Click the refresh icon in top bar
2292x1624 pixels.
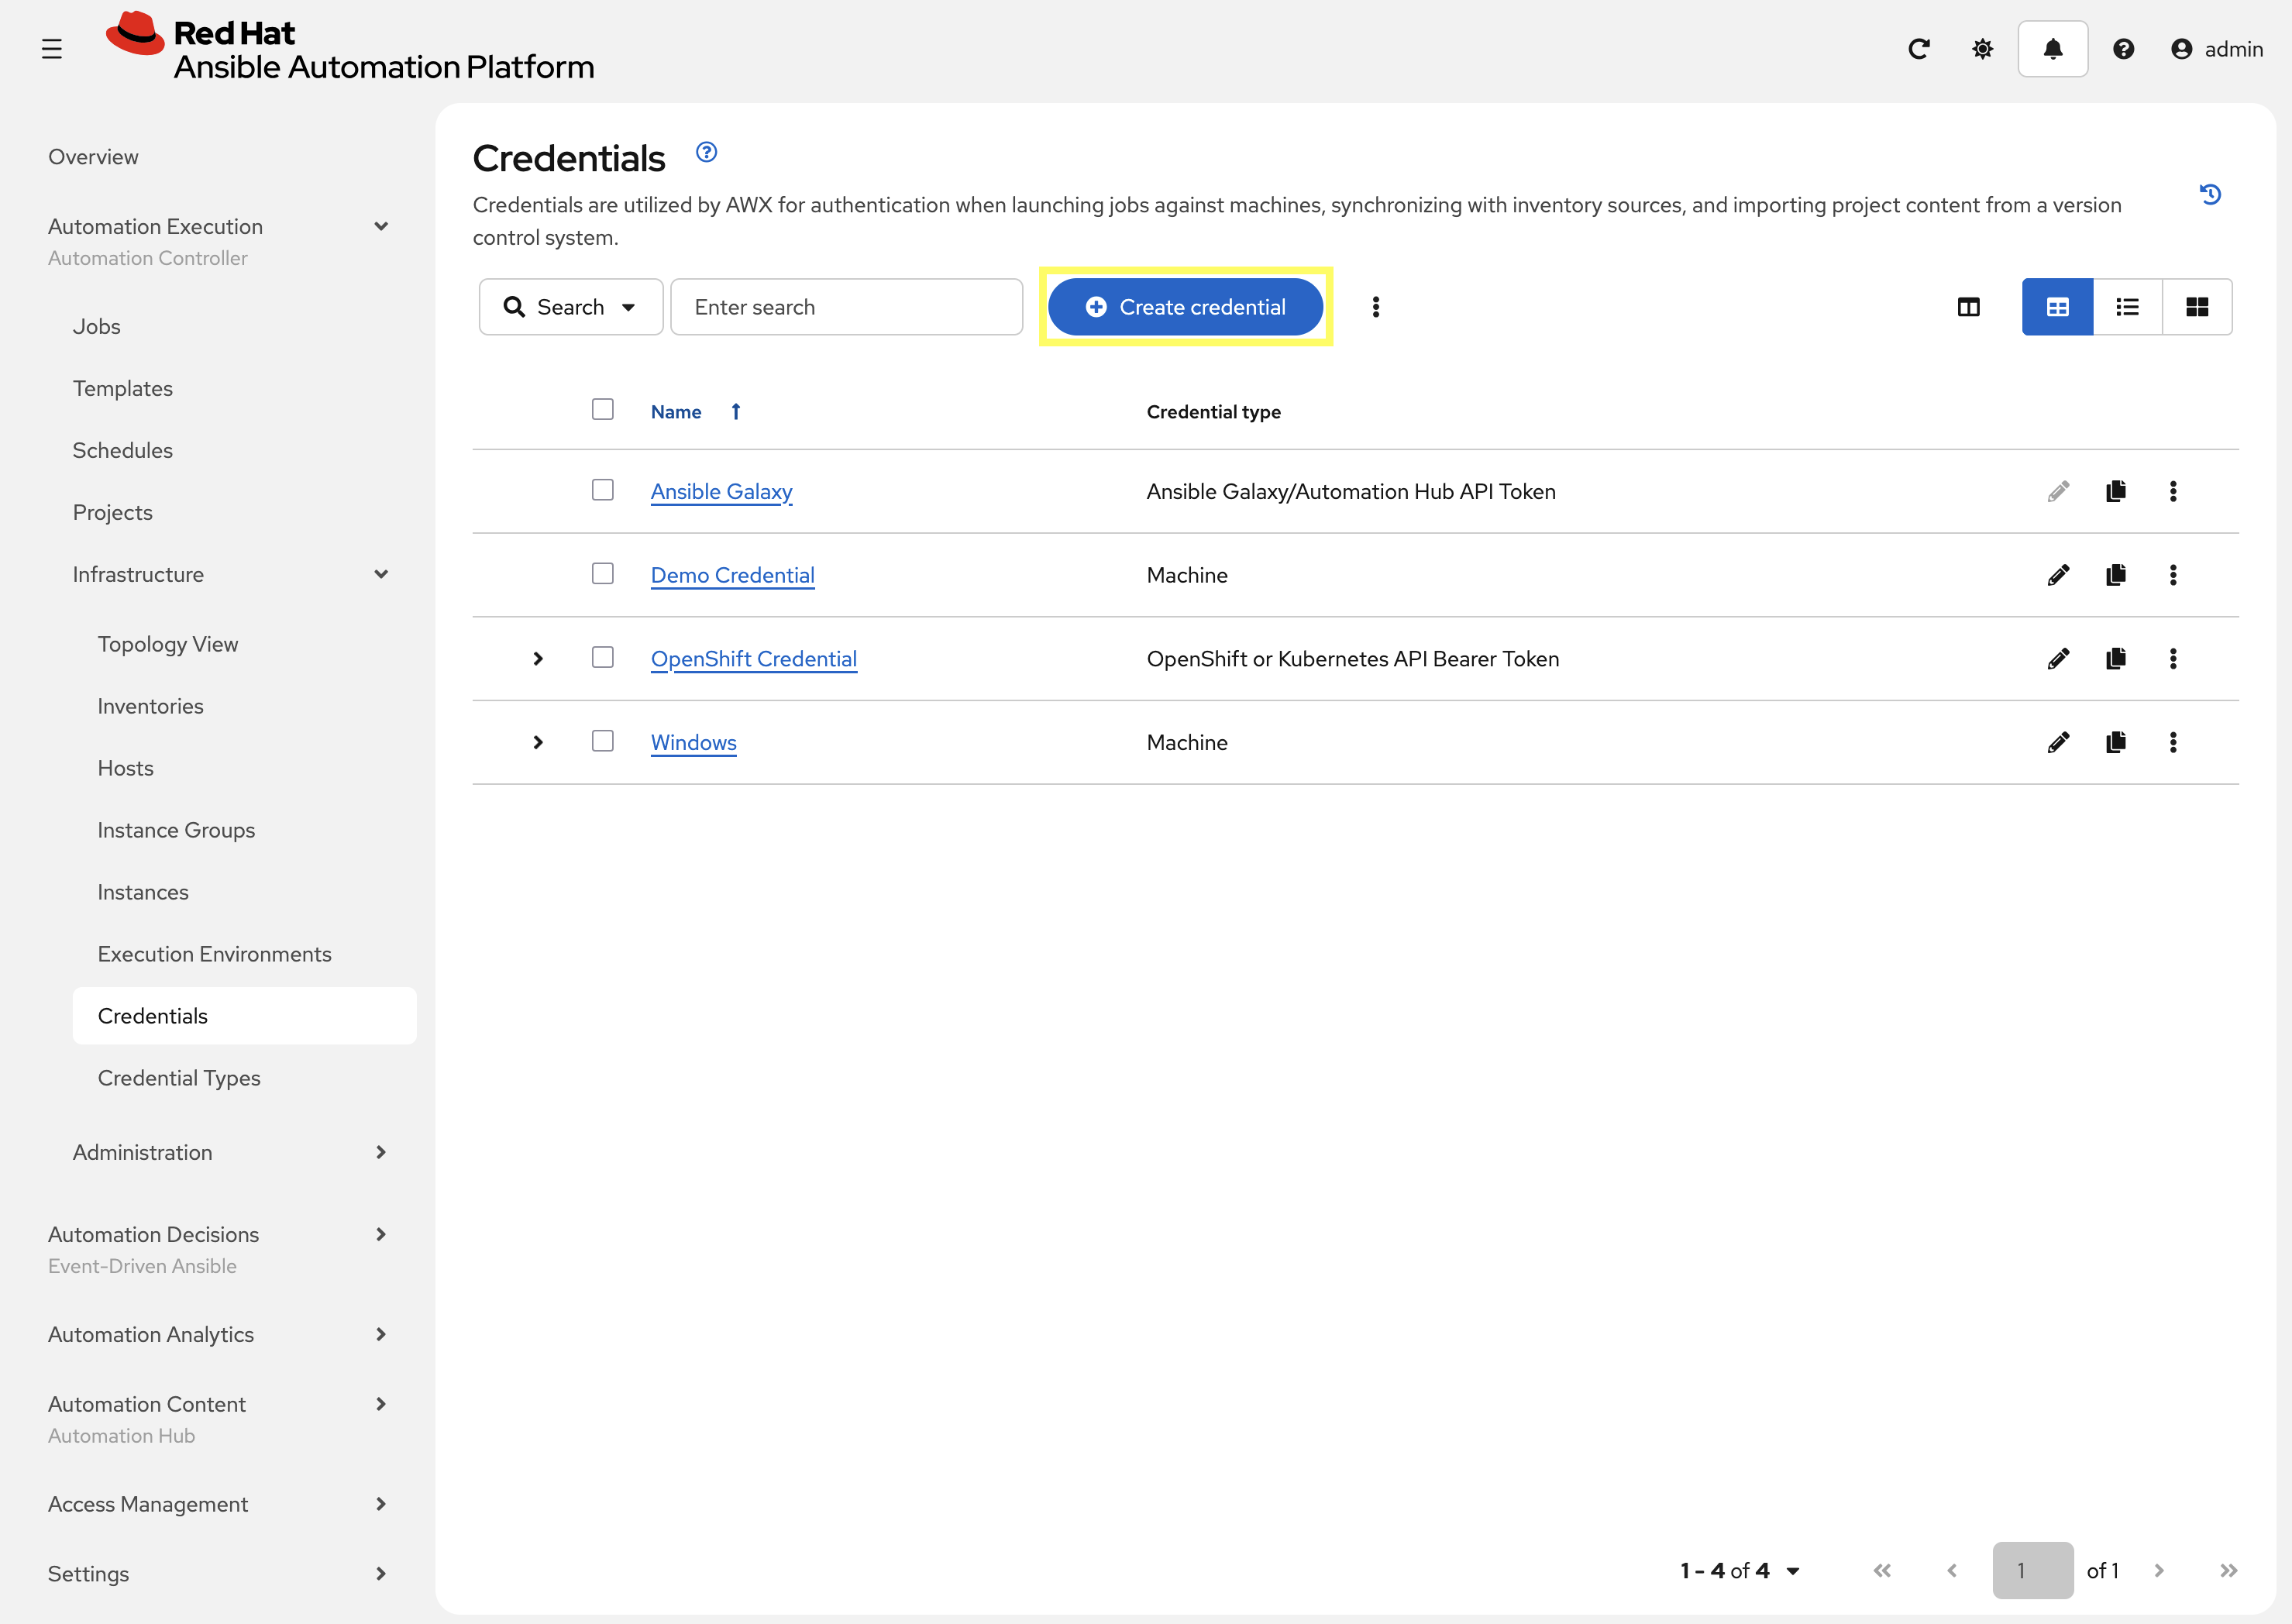1918,49
